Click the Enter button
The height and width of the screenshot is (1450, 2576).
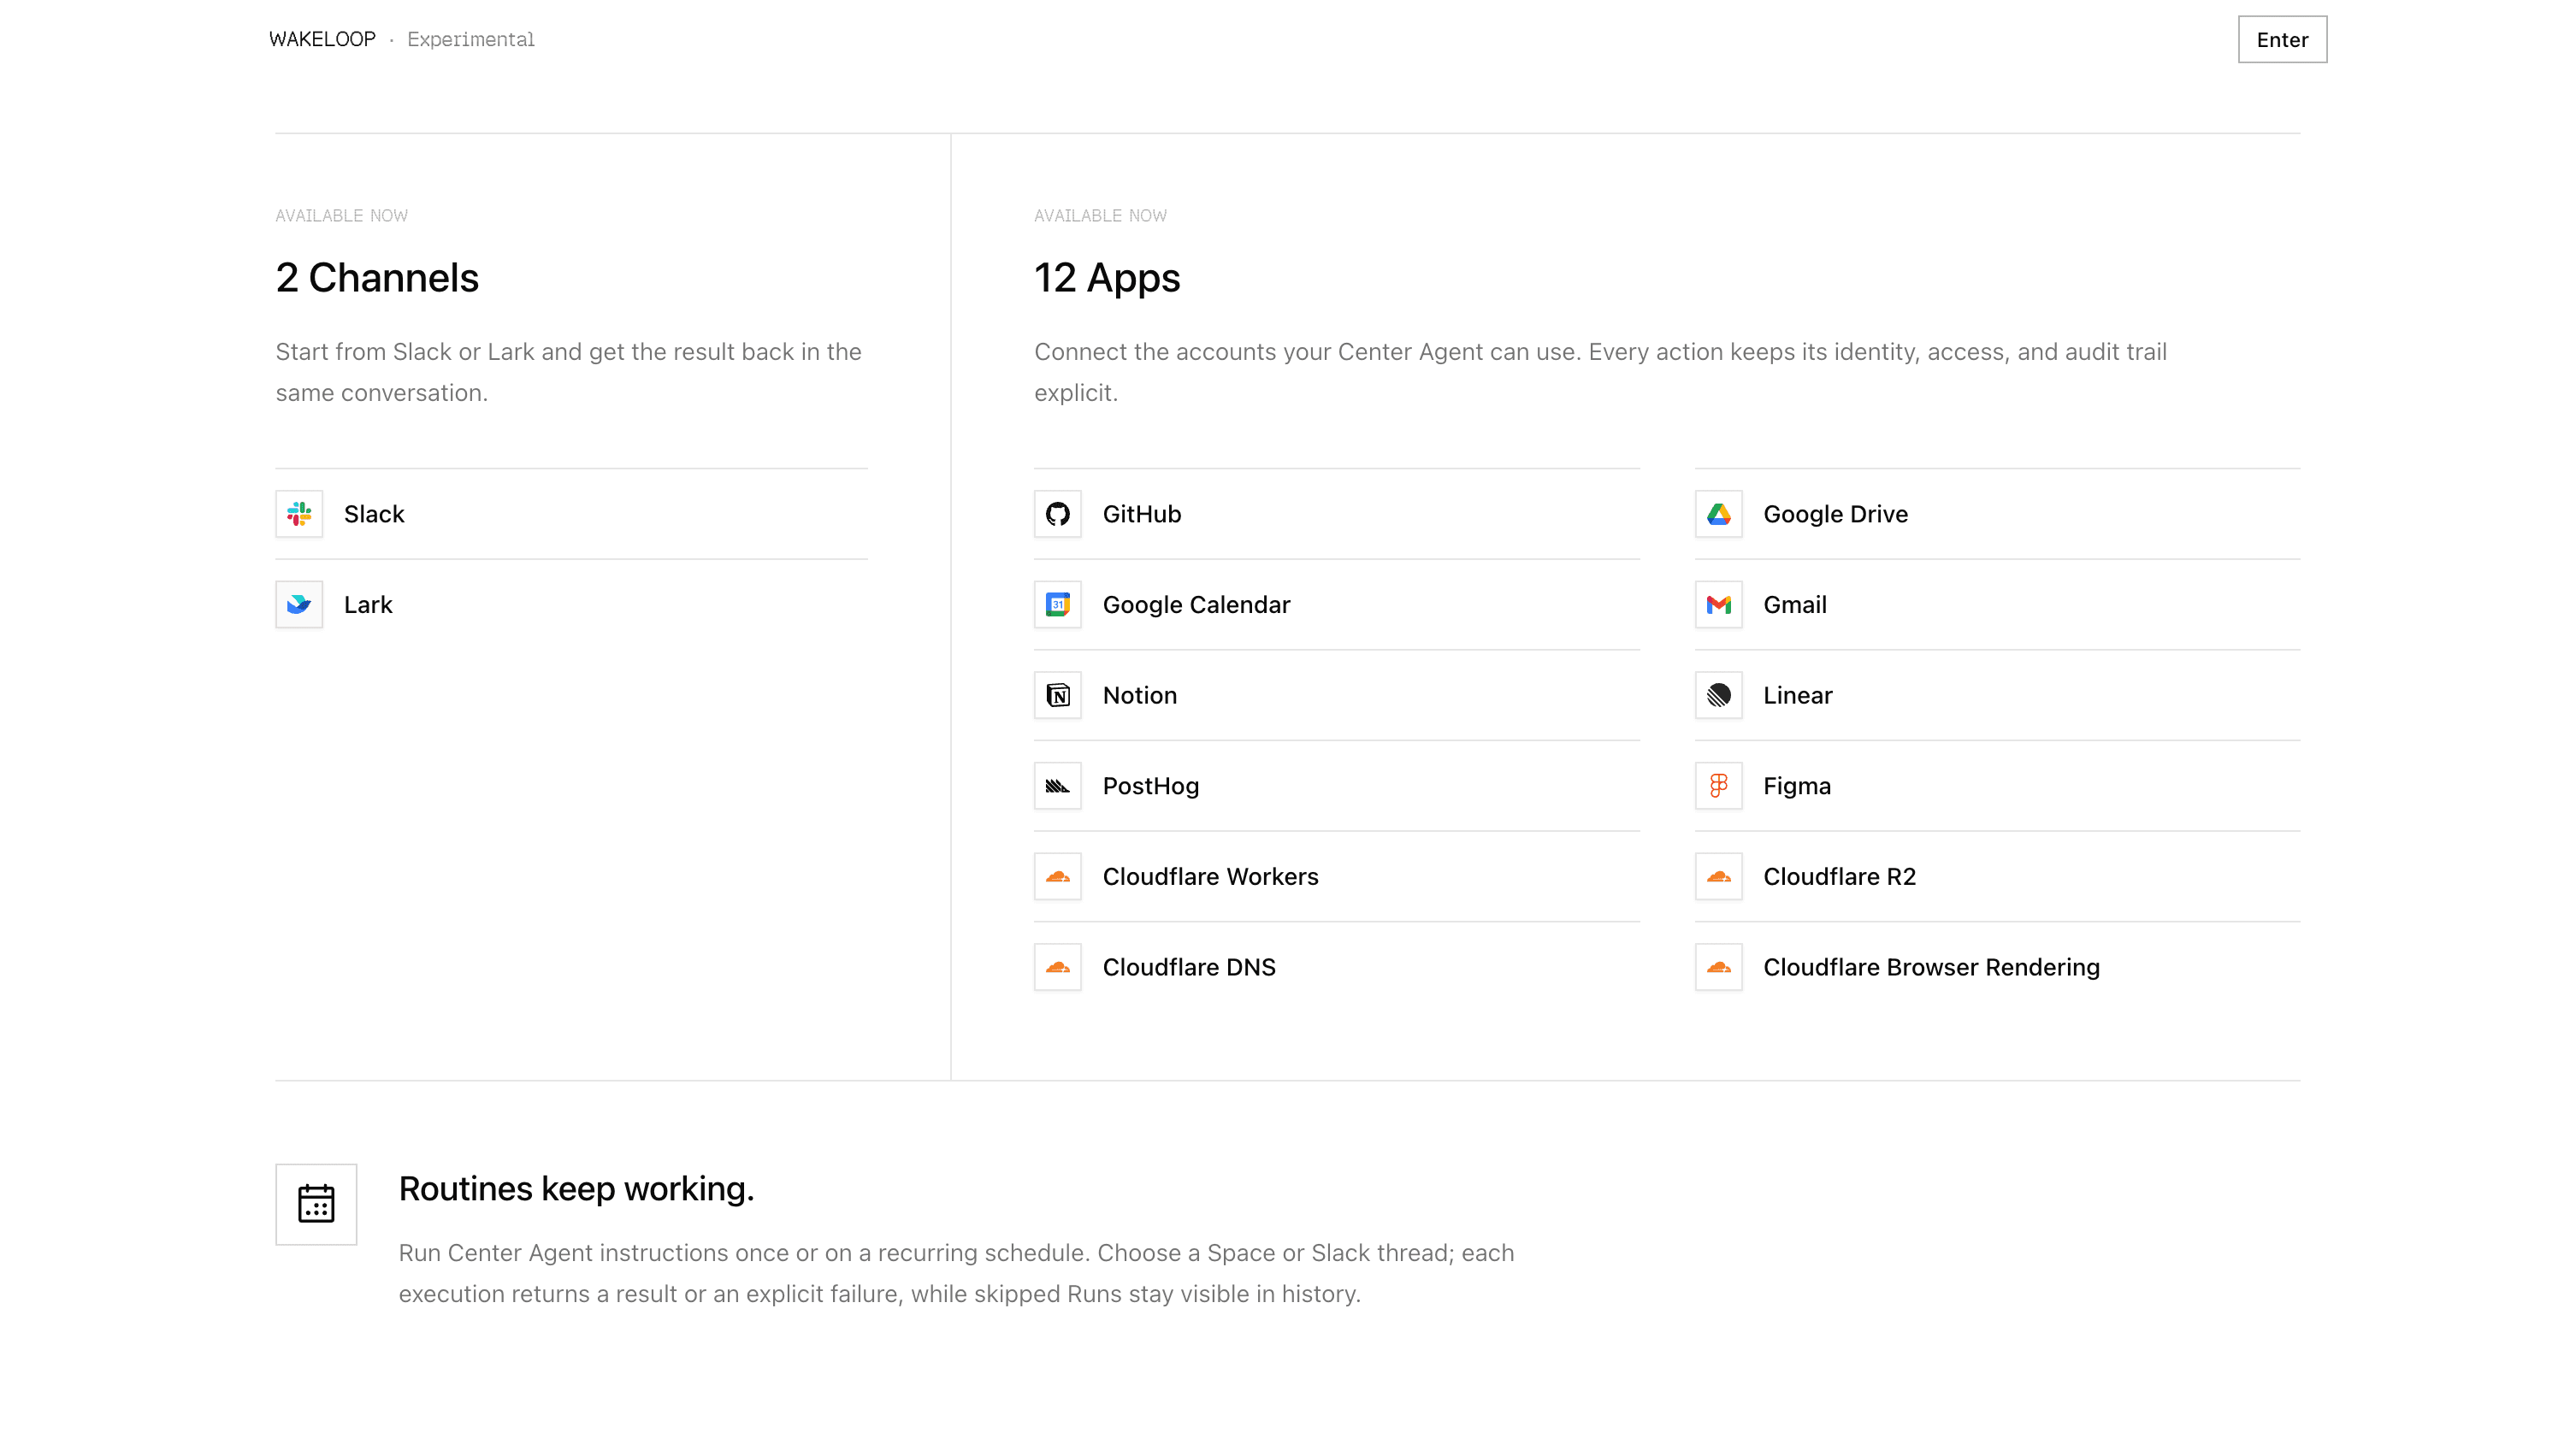(2282, 40)
